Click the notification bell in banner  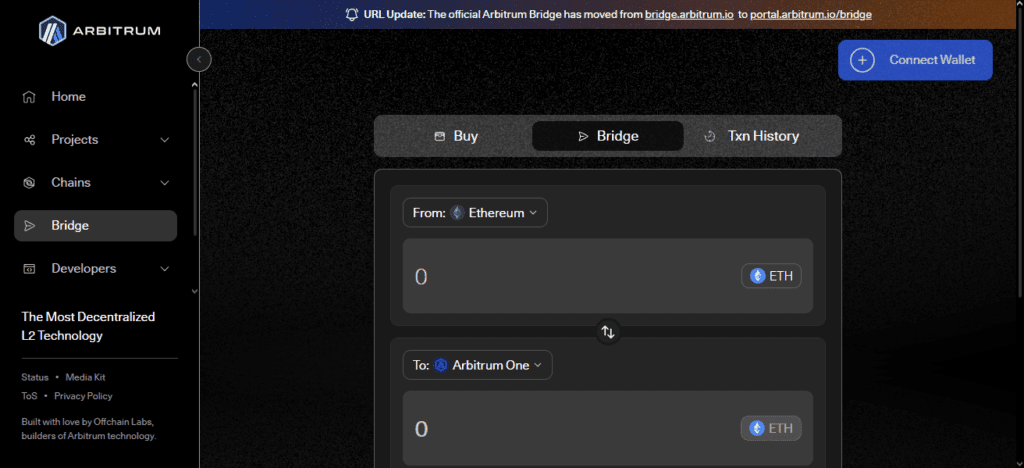point(352,15)
